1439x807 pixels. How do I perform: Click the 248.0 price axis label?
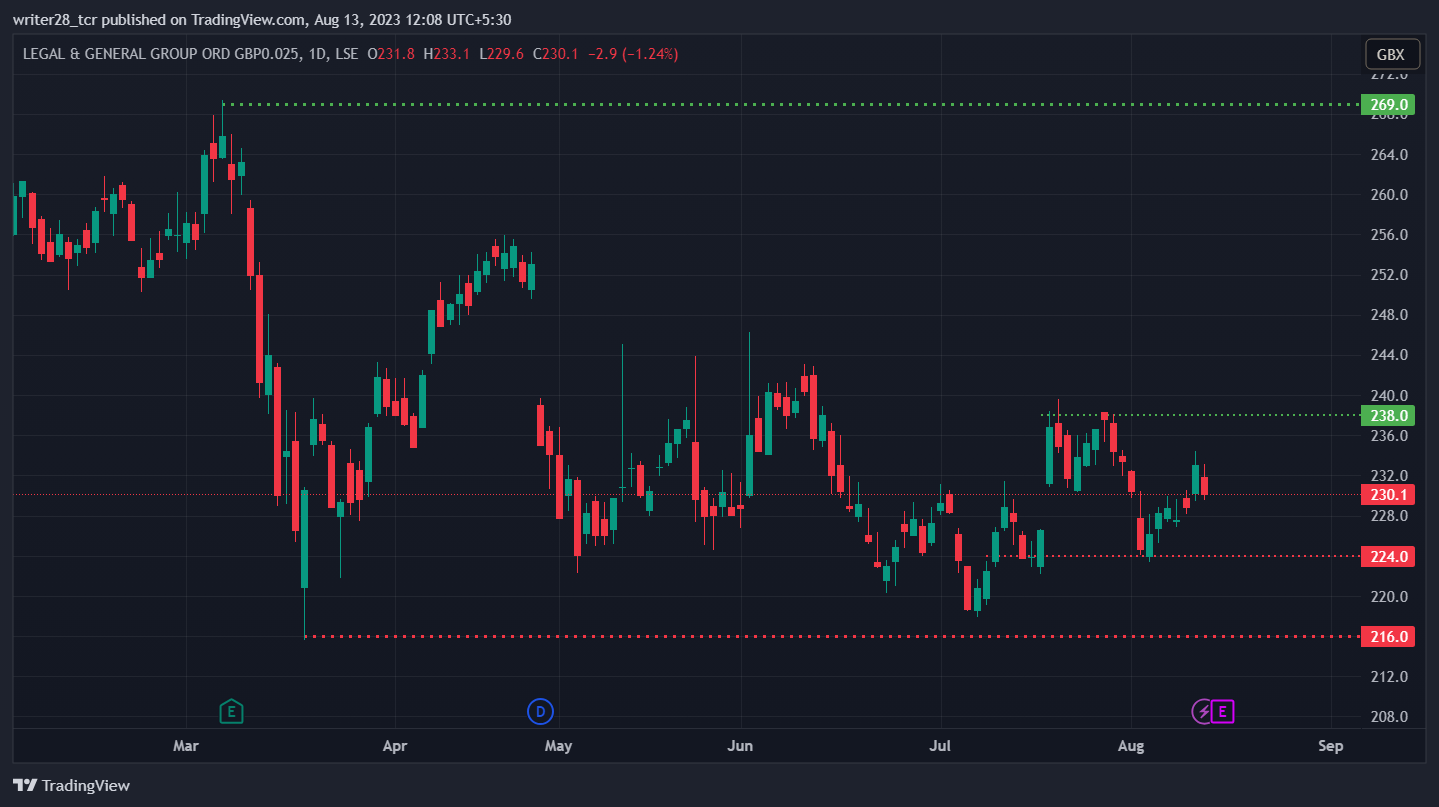[1389, 315]
